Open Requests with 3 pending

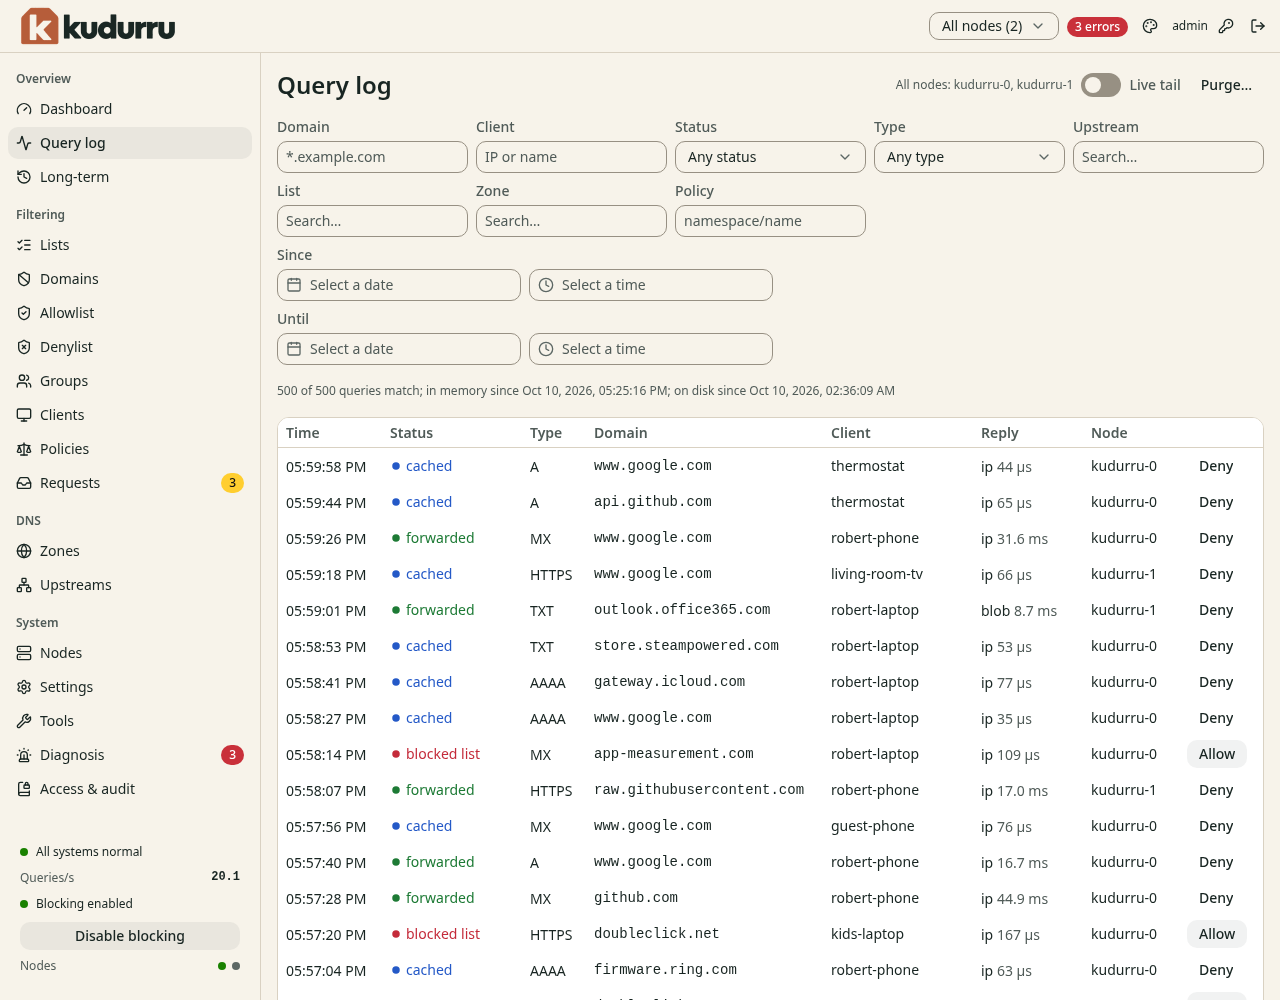coord(130,483)
